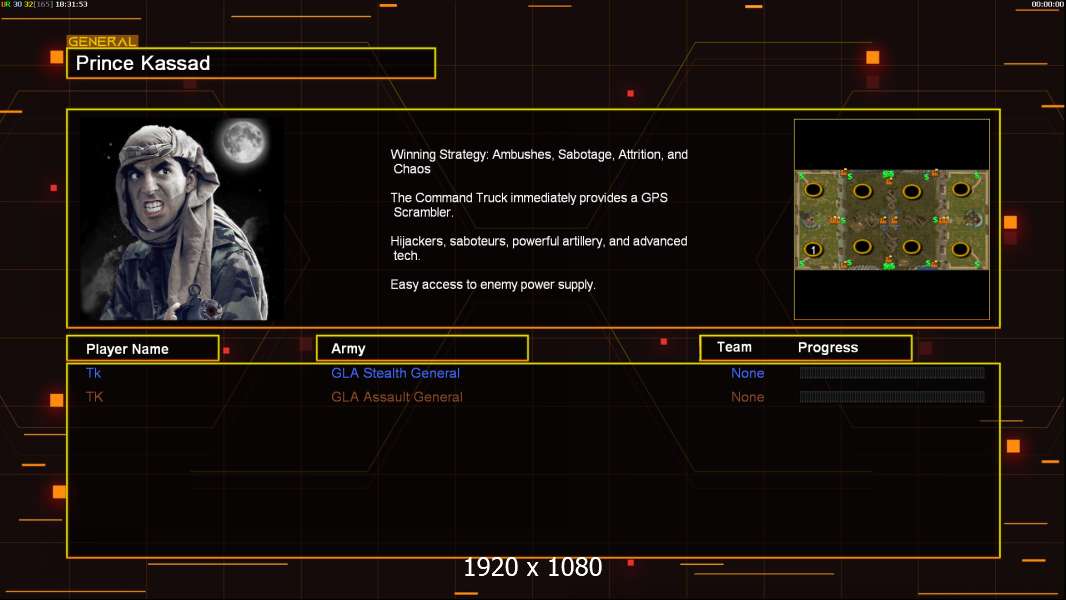Click the orange None team value

[747, 397]
